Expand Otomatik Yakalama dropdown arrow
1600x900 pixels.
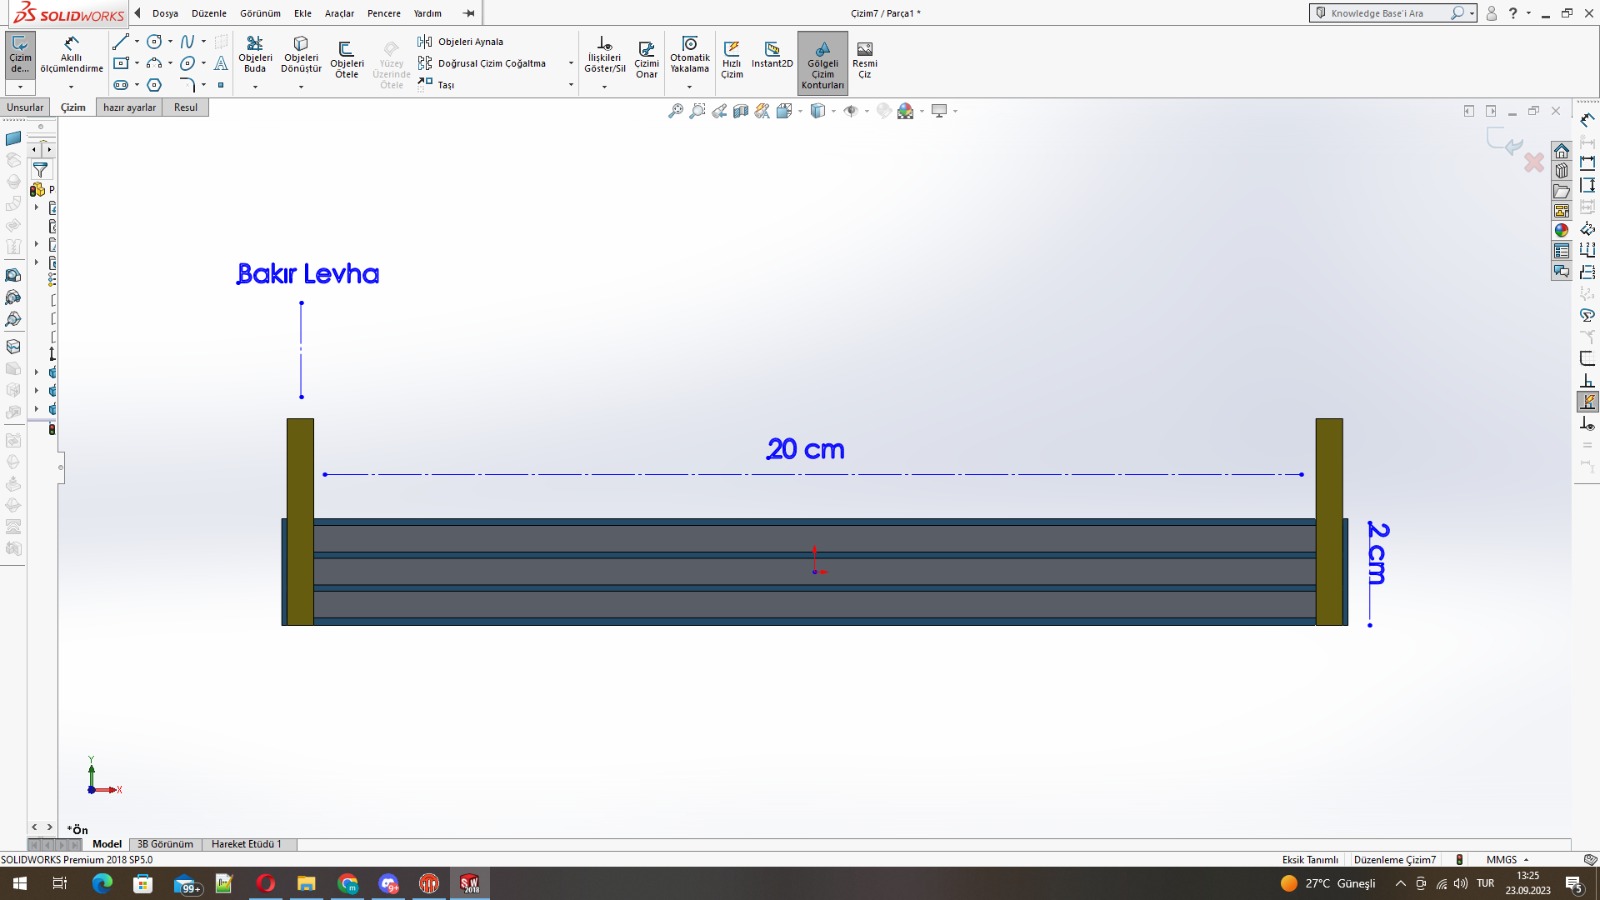pyautogui.click(x=690, y=87)
